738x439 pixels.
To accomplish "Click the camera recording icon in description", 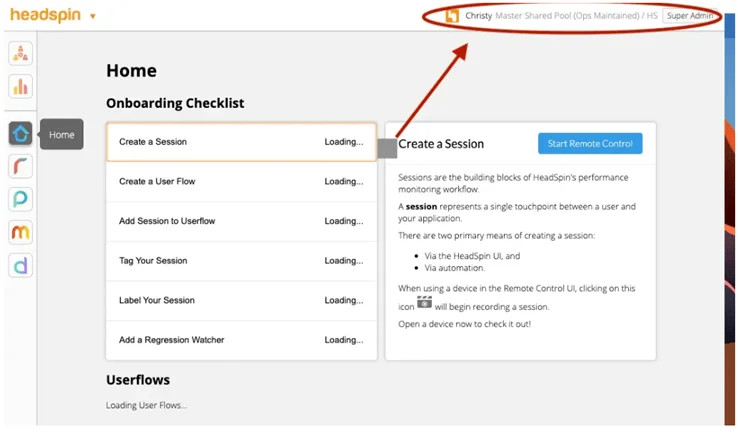I will [424, 302].
